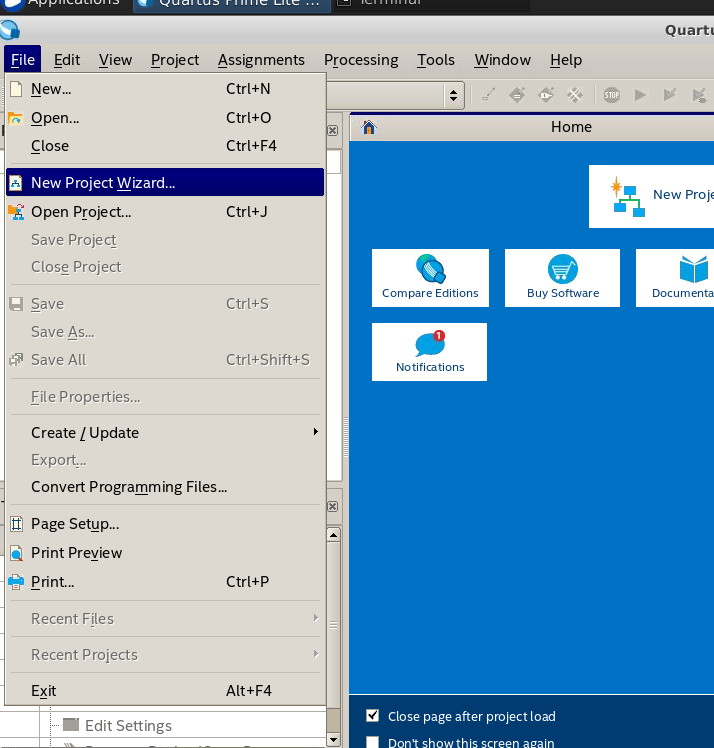Open the Window menu
The width and height of the screenshot is (714, 748).
pos(502,60)
